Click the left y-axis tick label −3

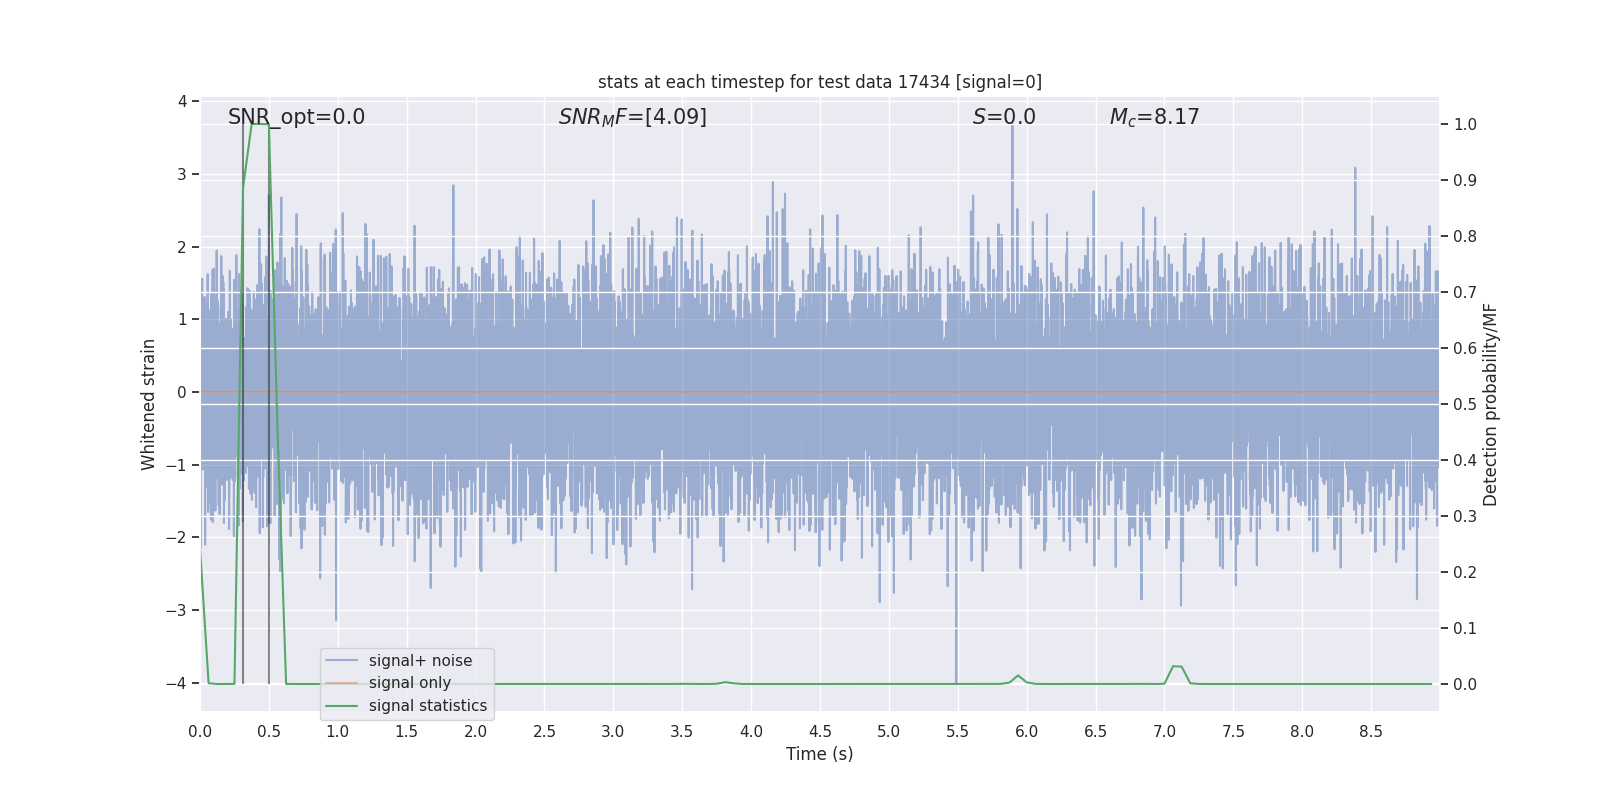tap(176, 611)
